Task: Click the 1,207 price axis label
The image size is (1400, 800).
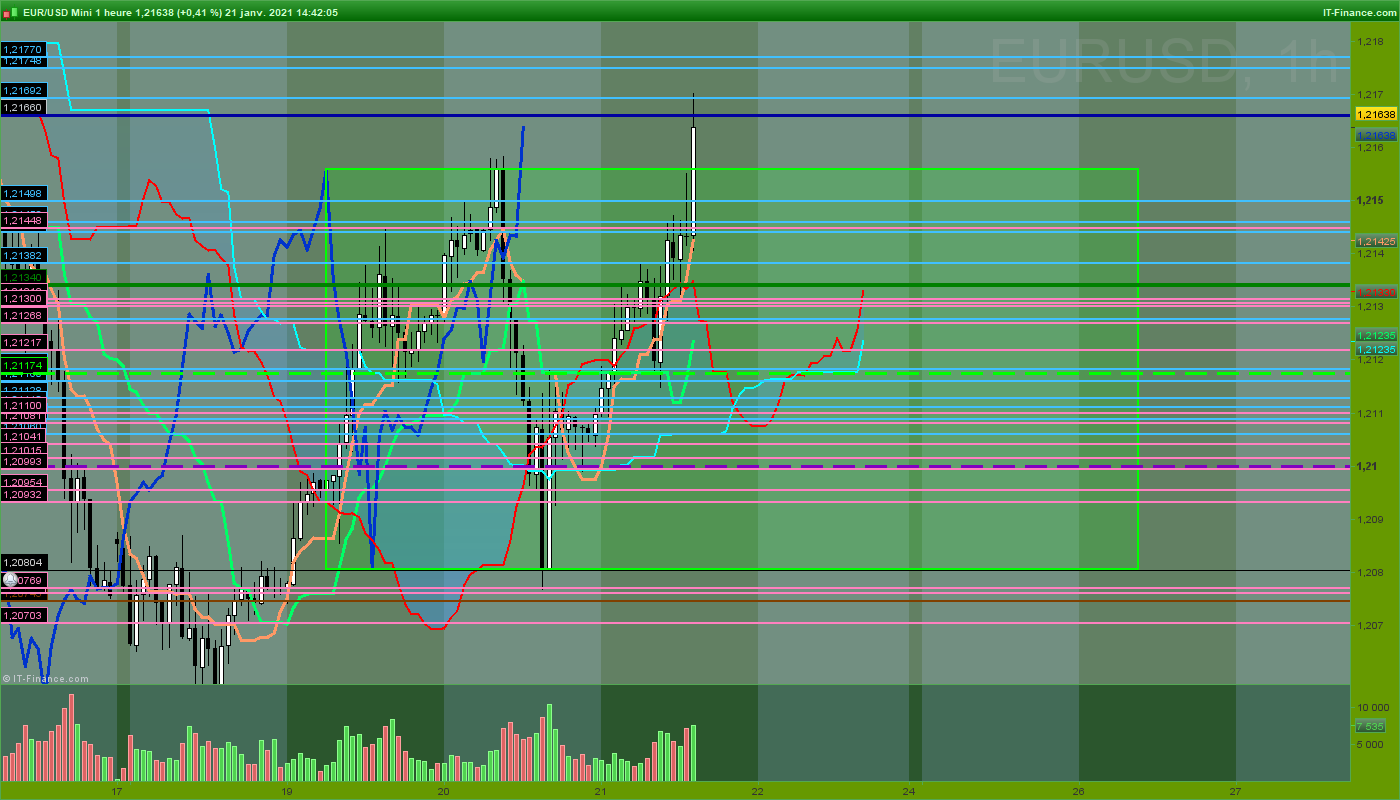Action: [1369, 624]
